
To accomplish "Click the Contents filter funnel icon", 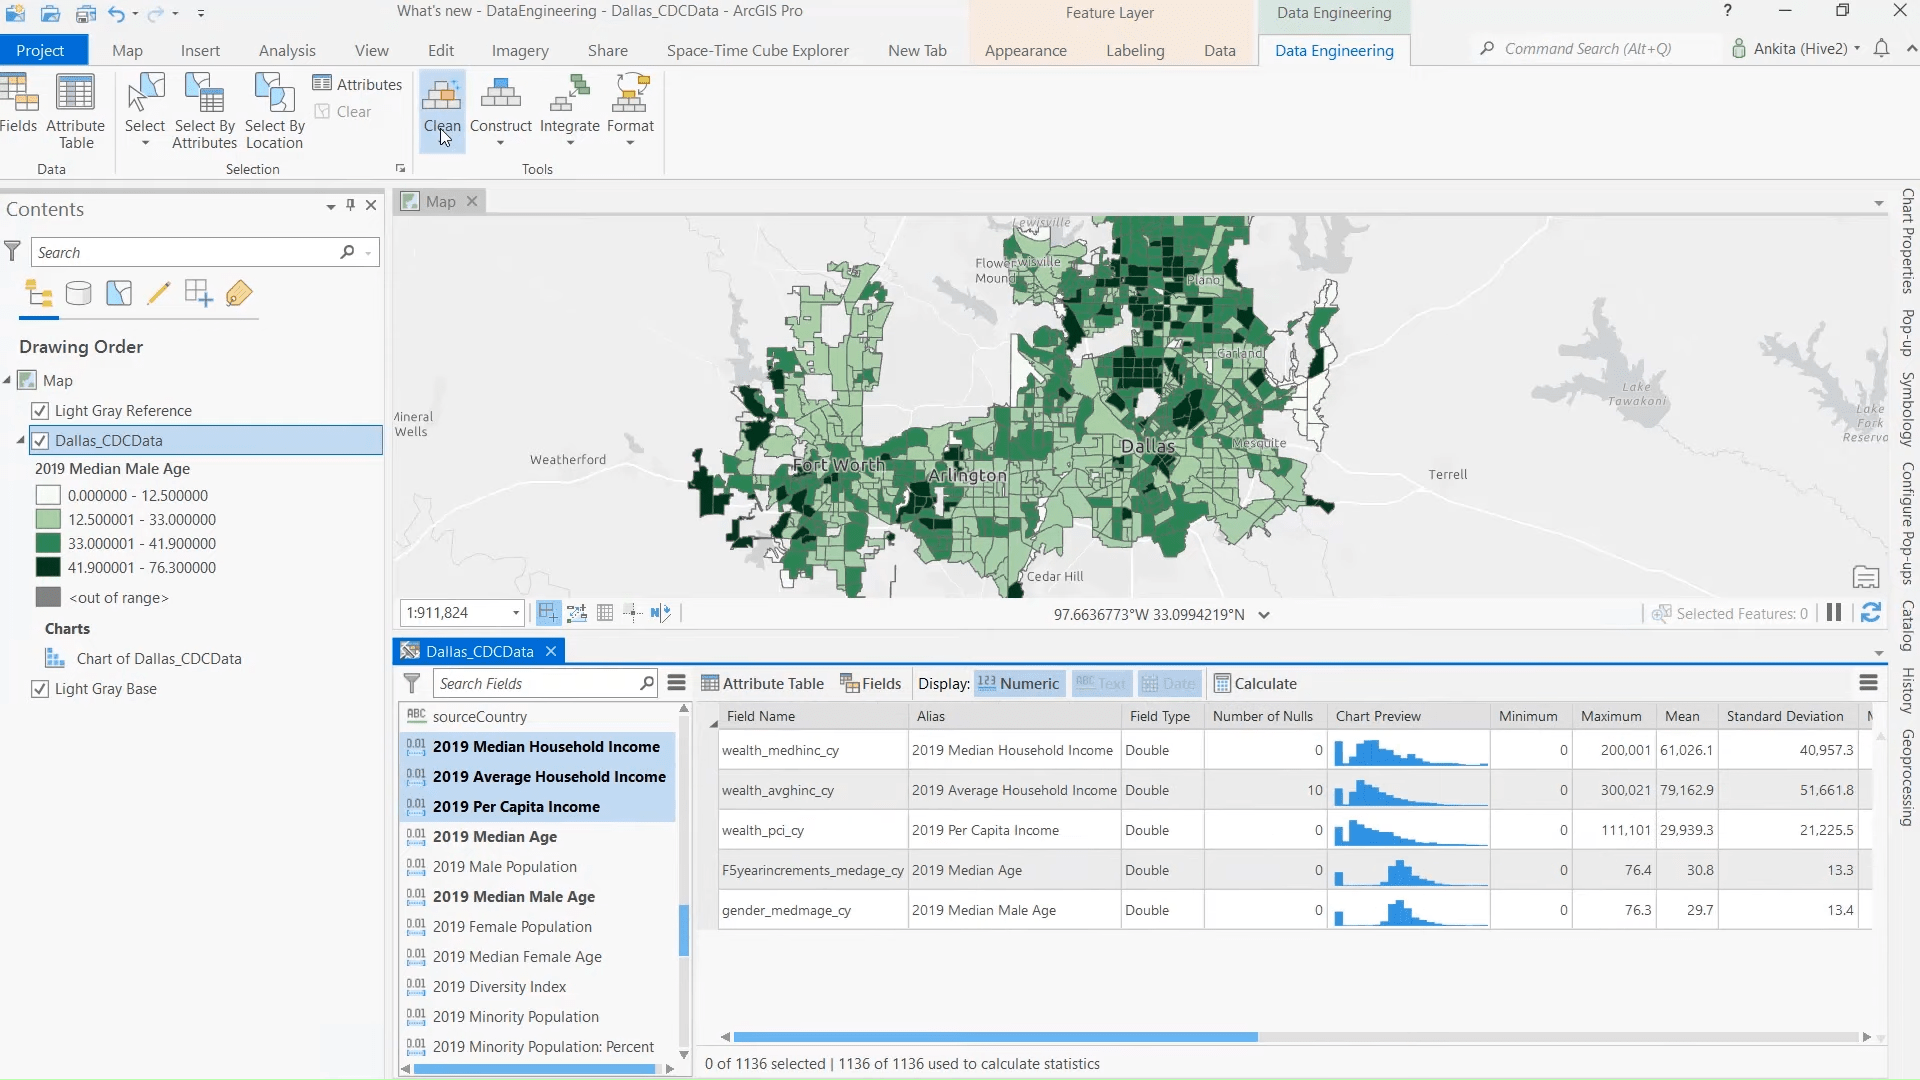I will 13,252.
